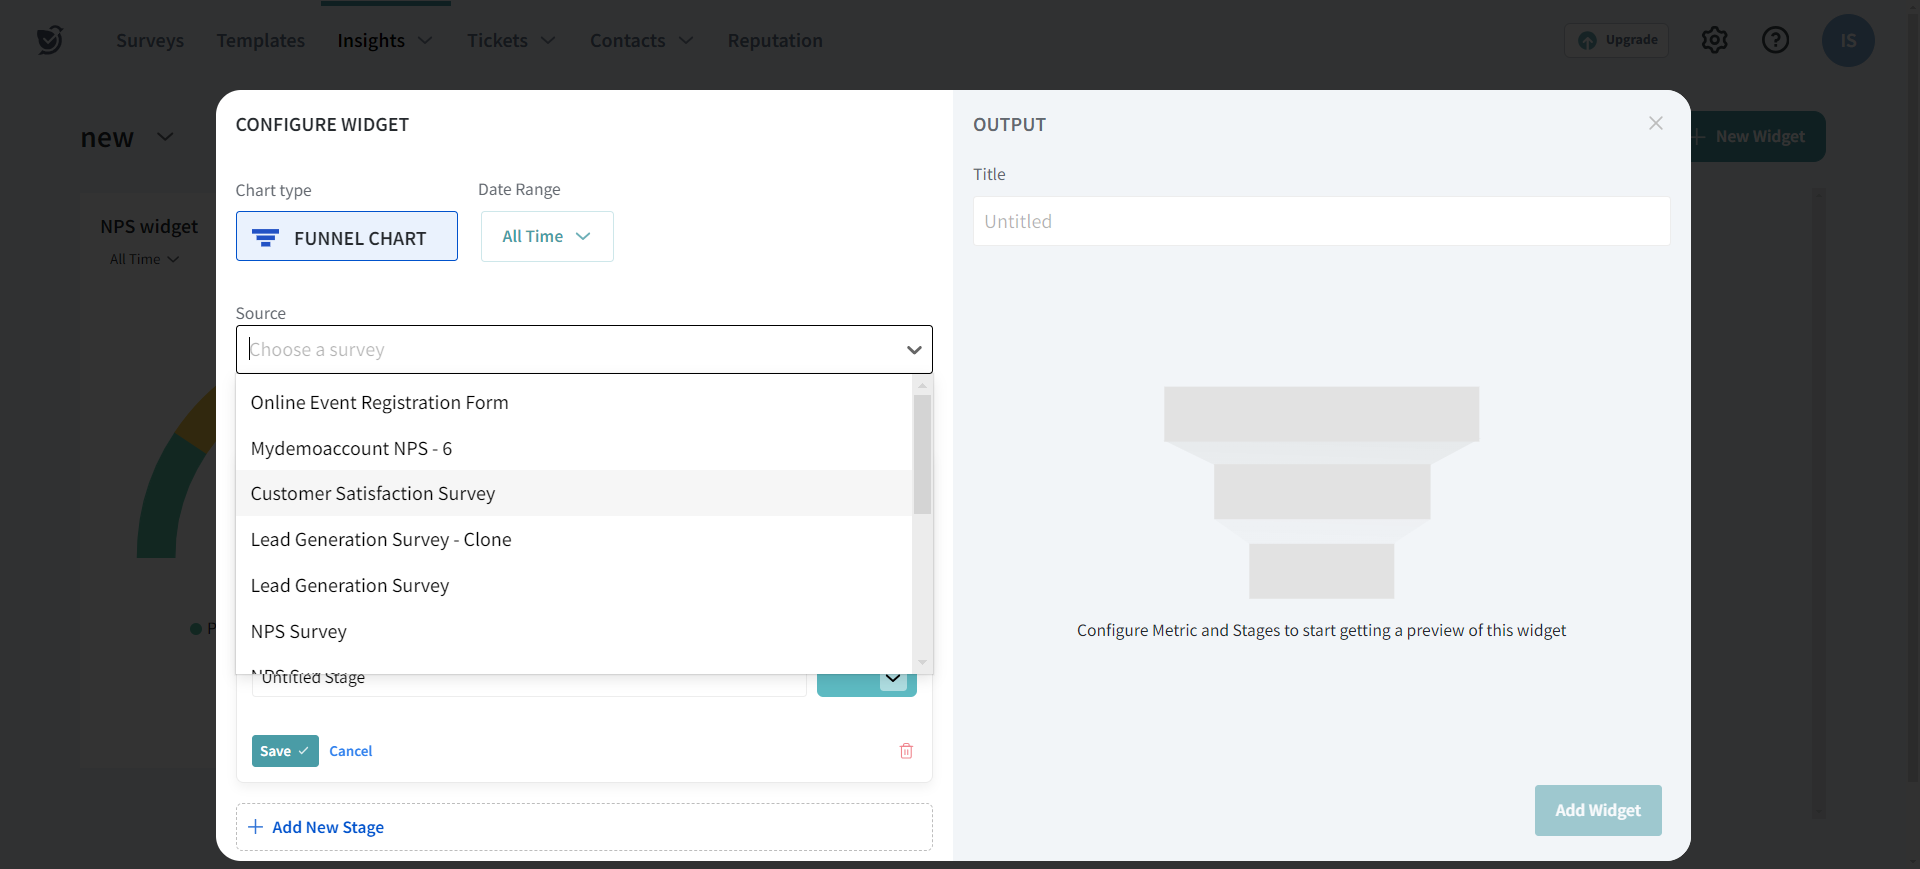Image resolution: width=1920 pixels, height=869 pixels.
Task: Click the Funnel Chart type button
Action: [x=347, y=237]
